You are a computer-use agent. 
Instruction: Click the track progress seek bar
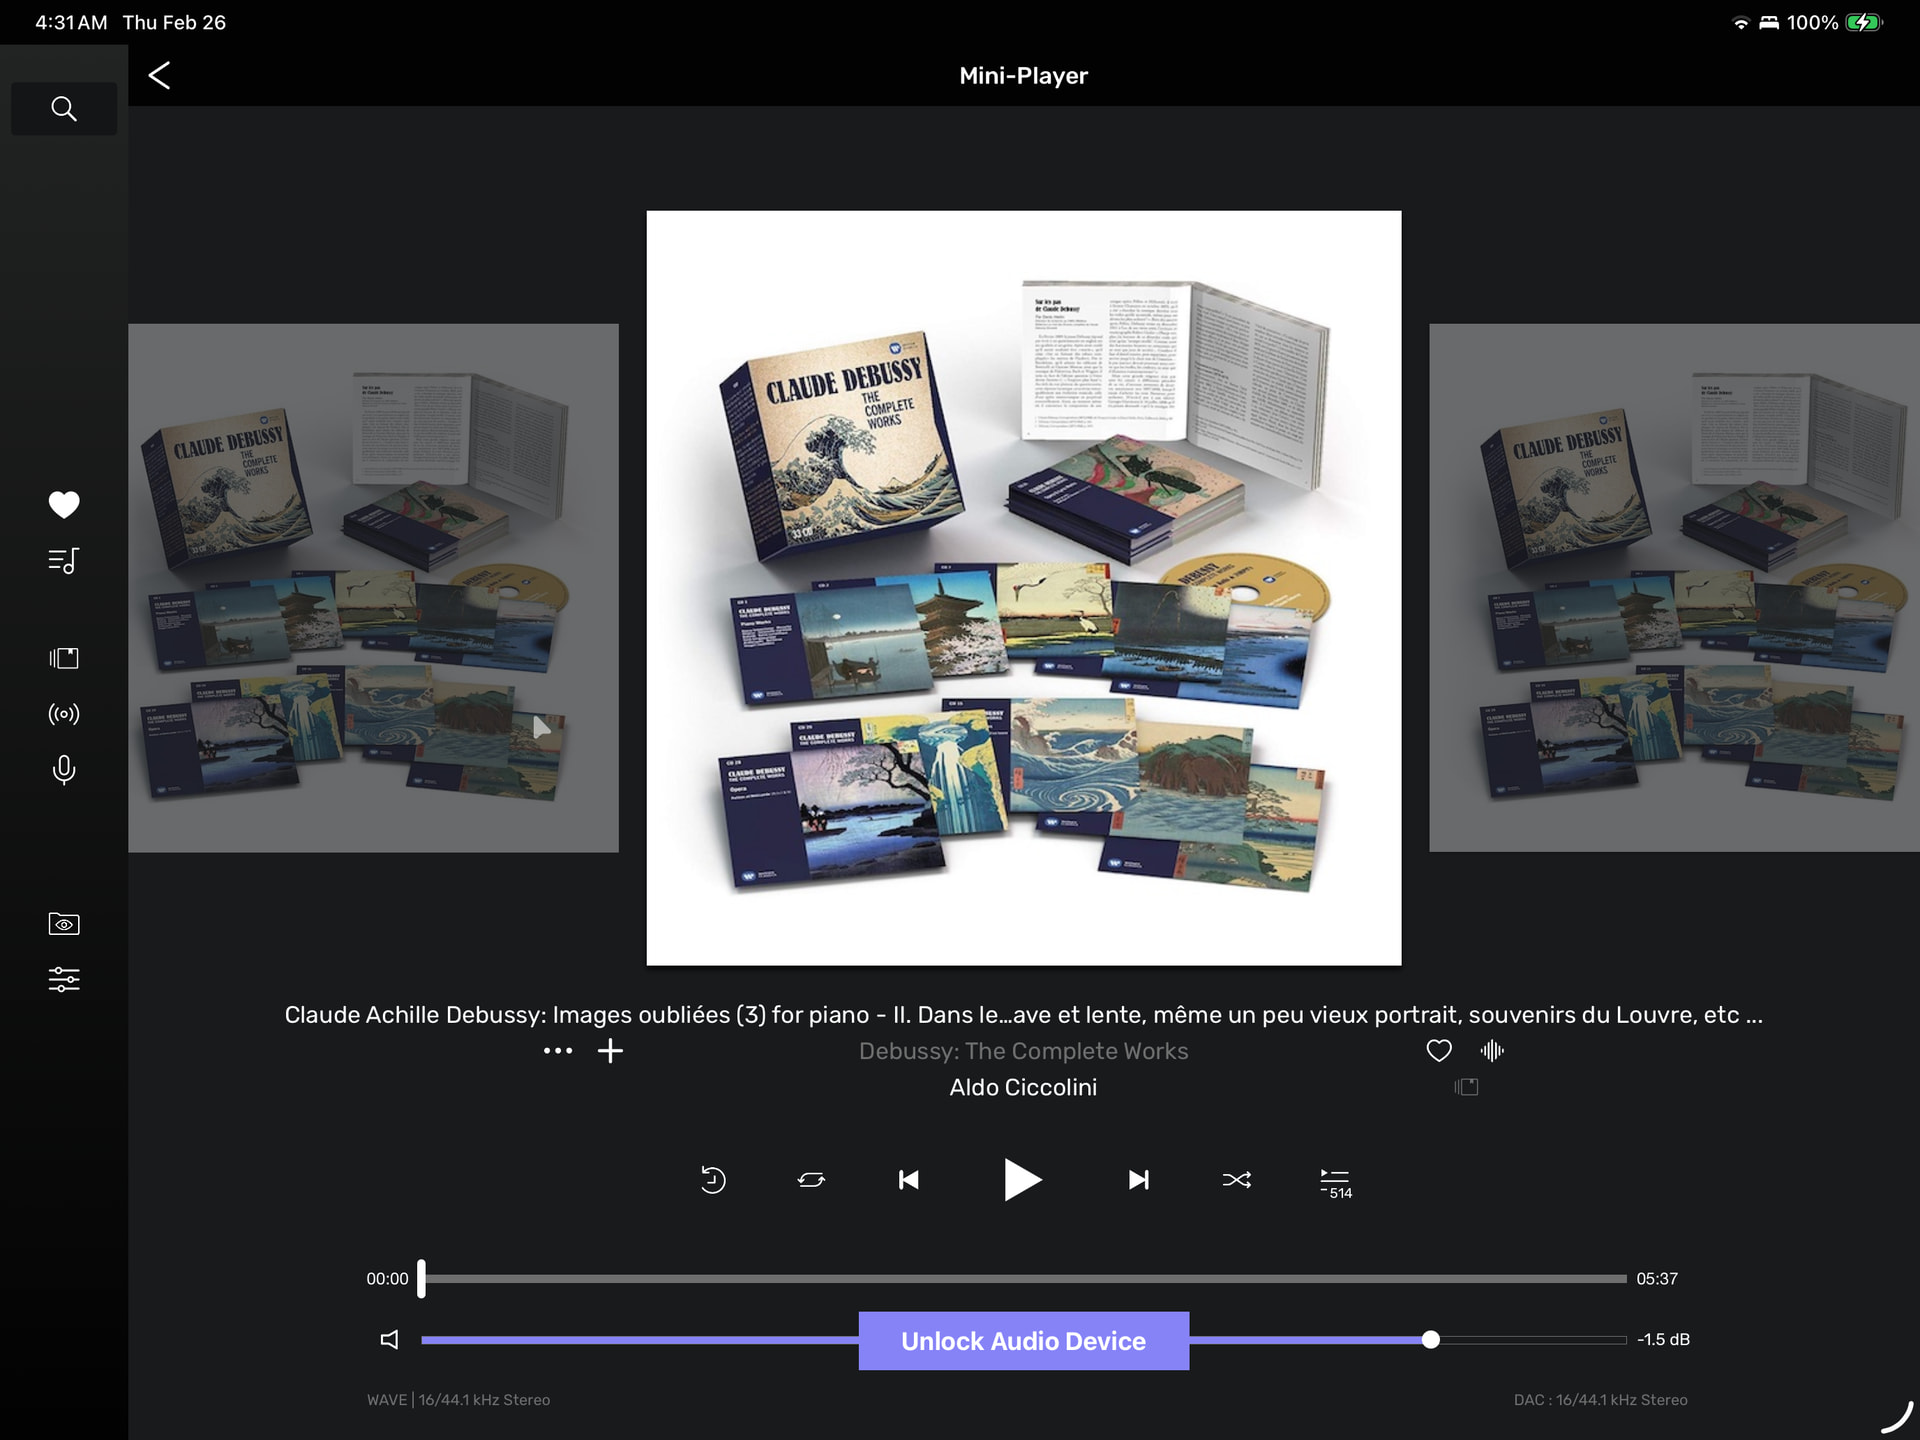pos(1023,1279)
